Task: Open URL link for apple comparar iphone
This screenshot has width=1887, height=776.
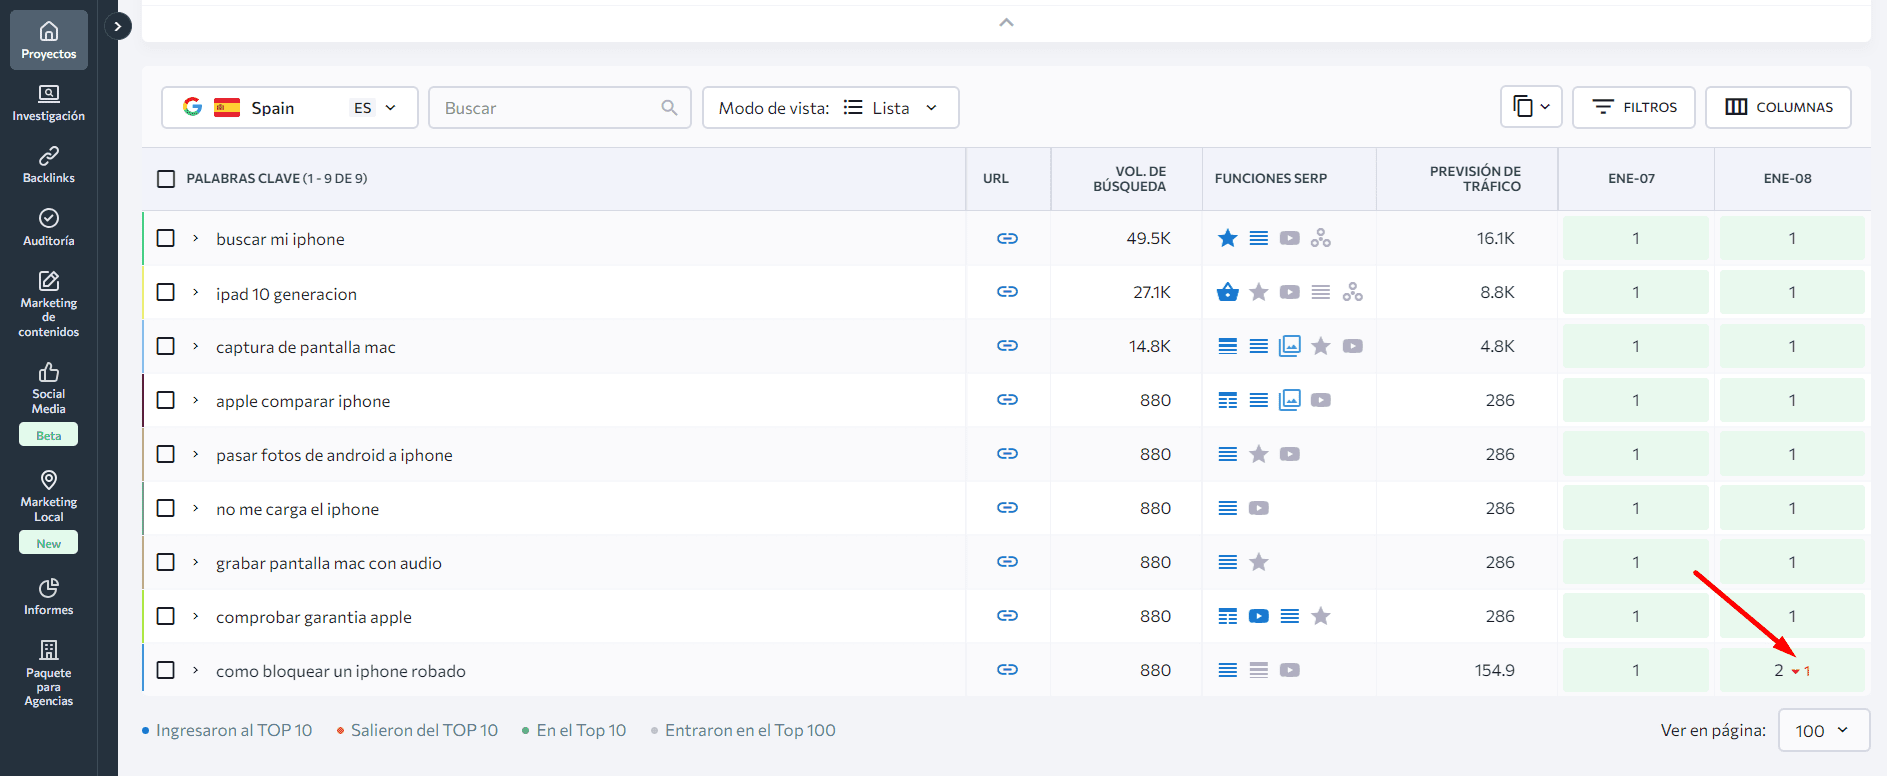Action: pyautogui.click(x=1008, y=400)
